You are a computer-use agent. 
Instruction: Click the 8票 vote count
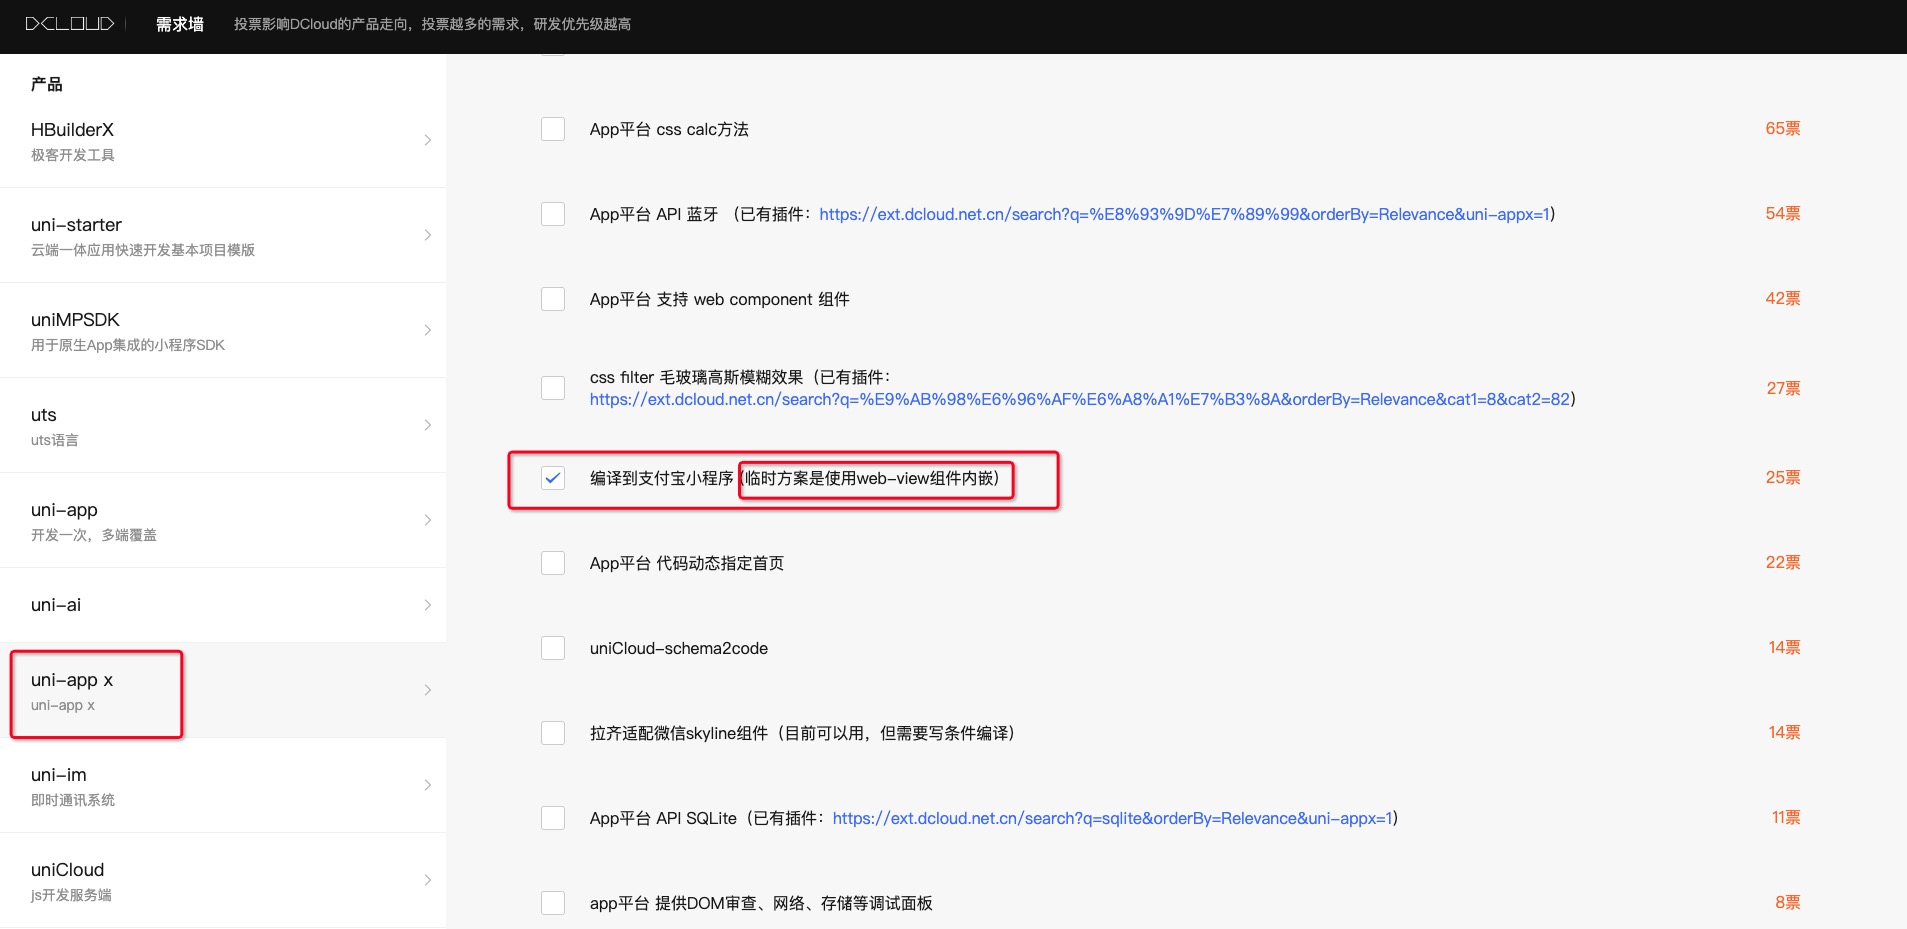tap(1788, 903)
